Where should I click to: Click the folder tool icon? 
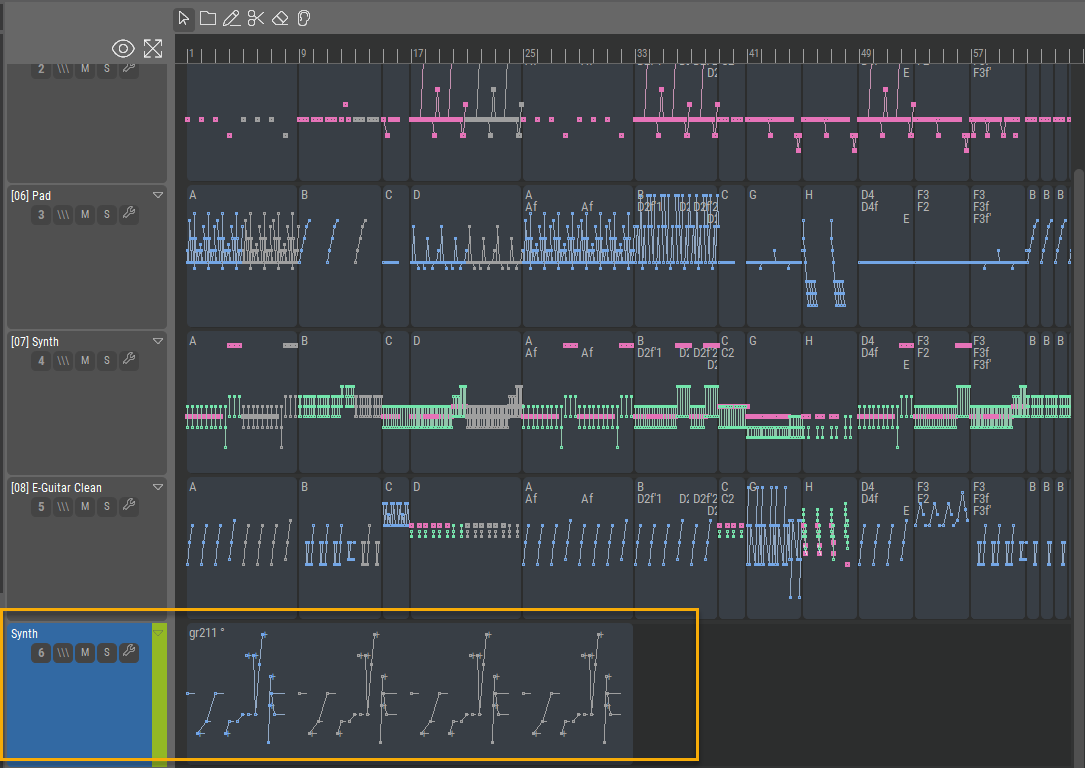point(208,18)
